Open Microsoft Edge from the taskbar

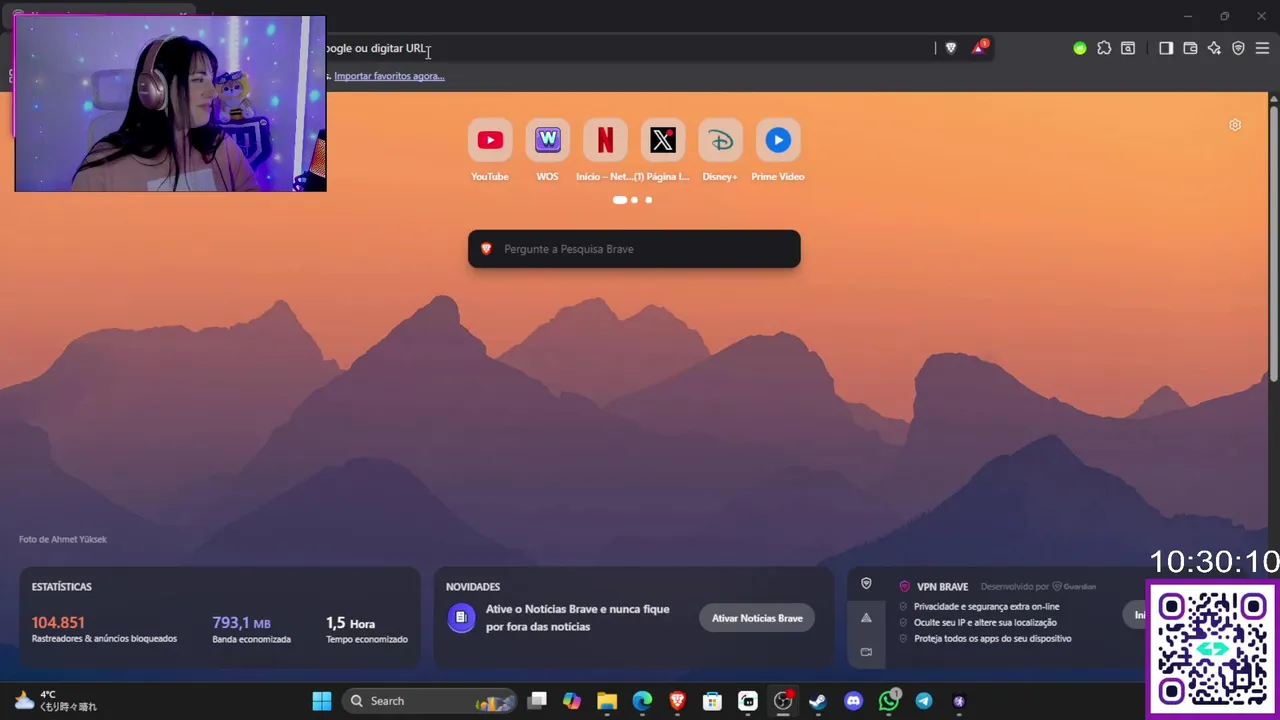pyautogui.click(x=642, y=701)
